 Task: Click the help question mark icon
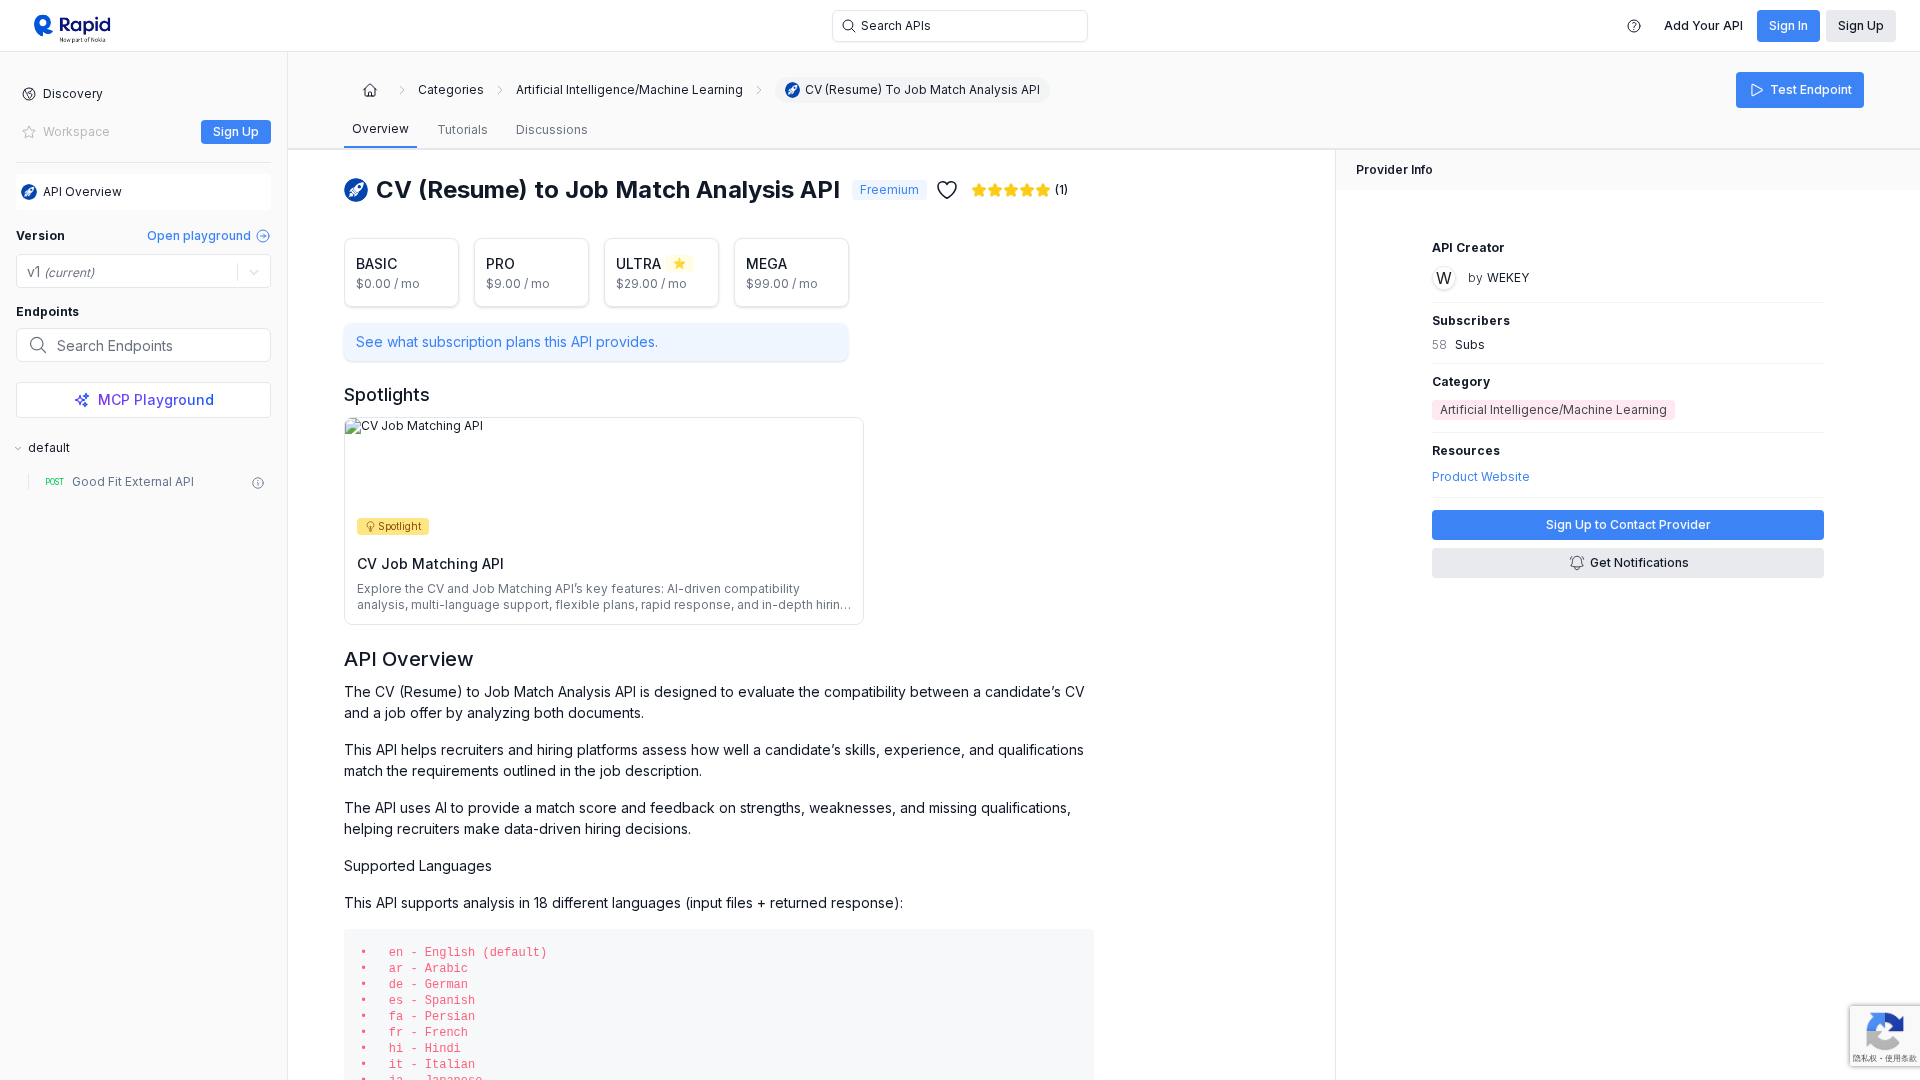click(x=1634, y=26)
